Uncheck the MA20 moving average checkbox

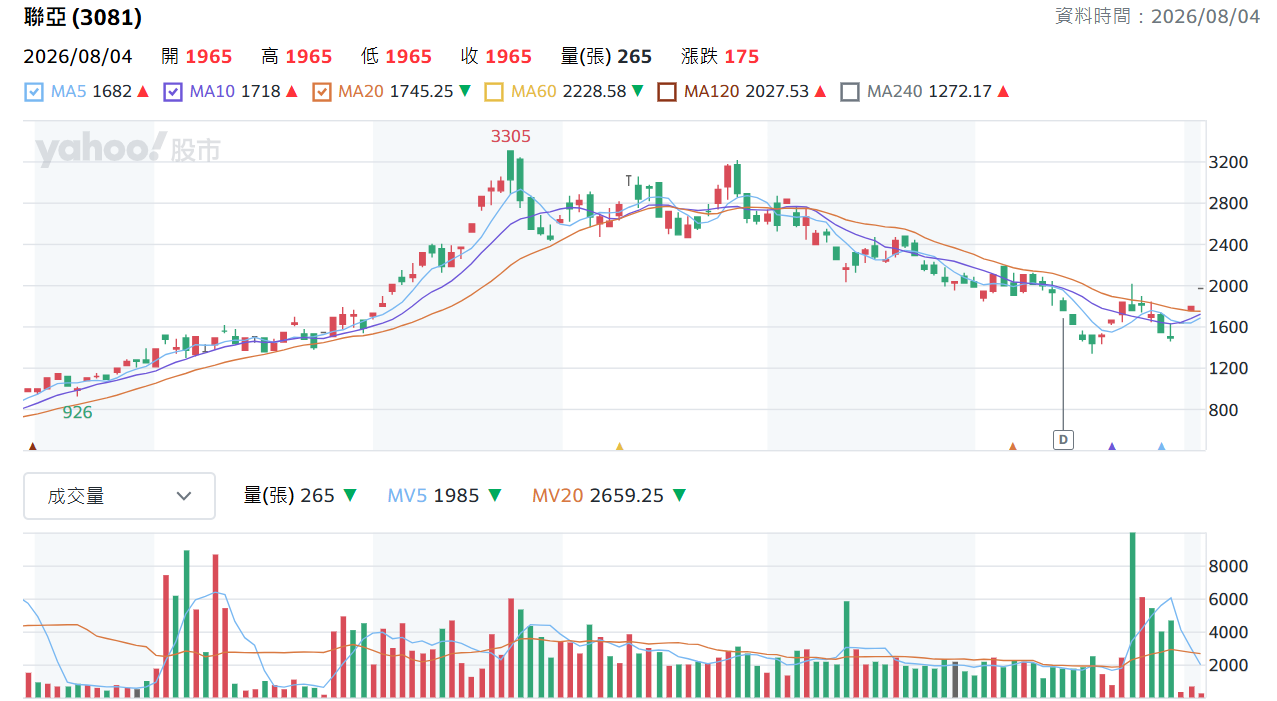click(321, 92)
